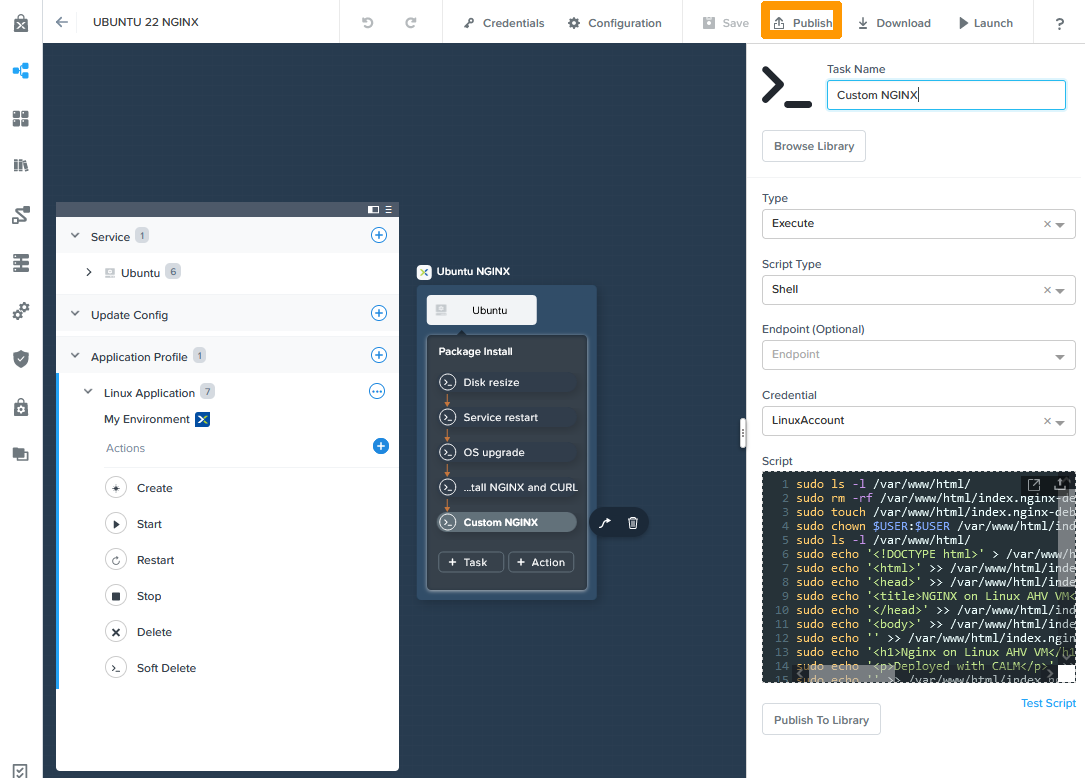Collapse the Application Profile section

(x=75, y=356)
